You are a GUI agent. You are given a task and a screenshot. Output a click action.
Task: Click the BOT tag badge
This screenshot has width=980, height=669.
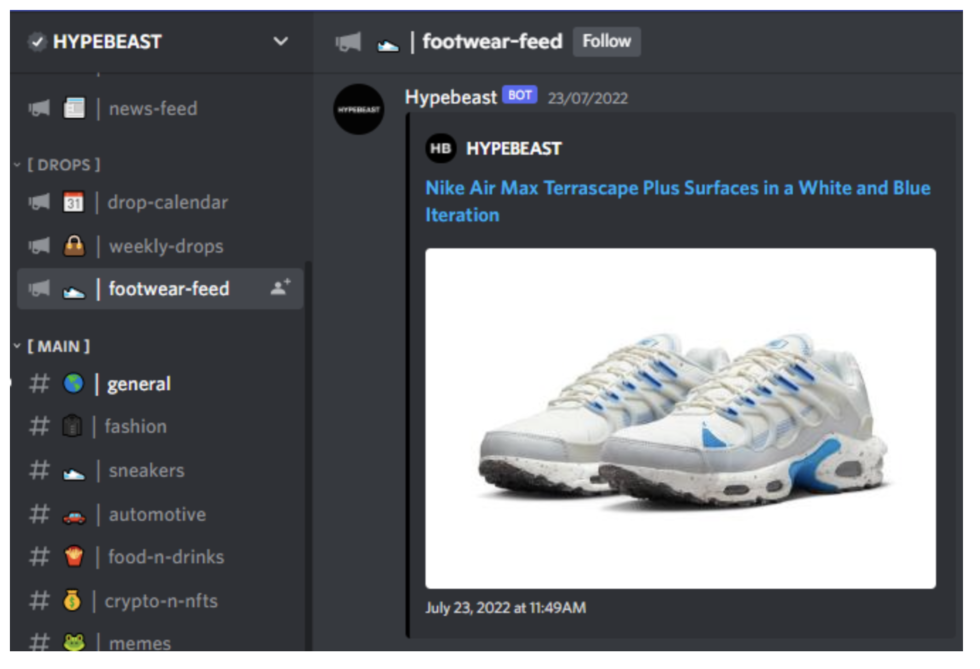pyautogui.click(x=520, y=96)
